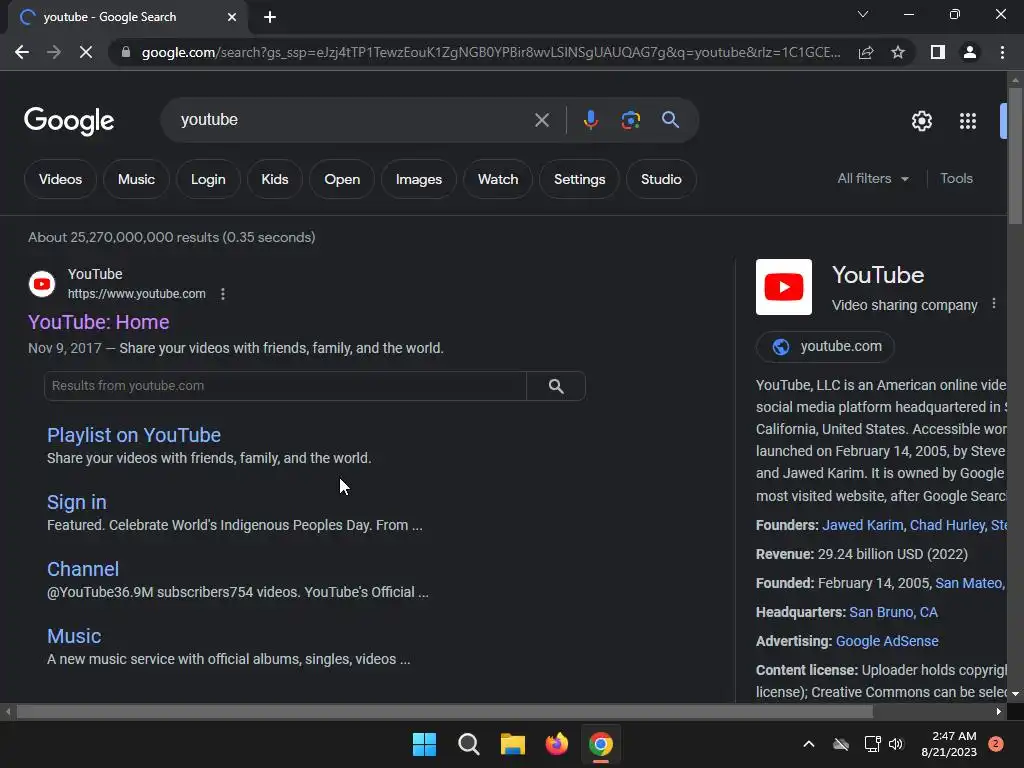Viewport: 1024px width, 768px height.
Task: Click the horizontal scrollbar thumb
Action: pyautogui.click(x=444, y=711)
